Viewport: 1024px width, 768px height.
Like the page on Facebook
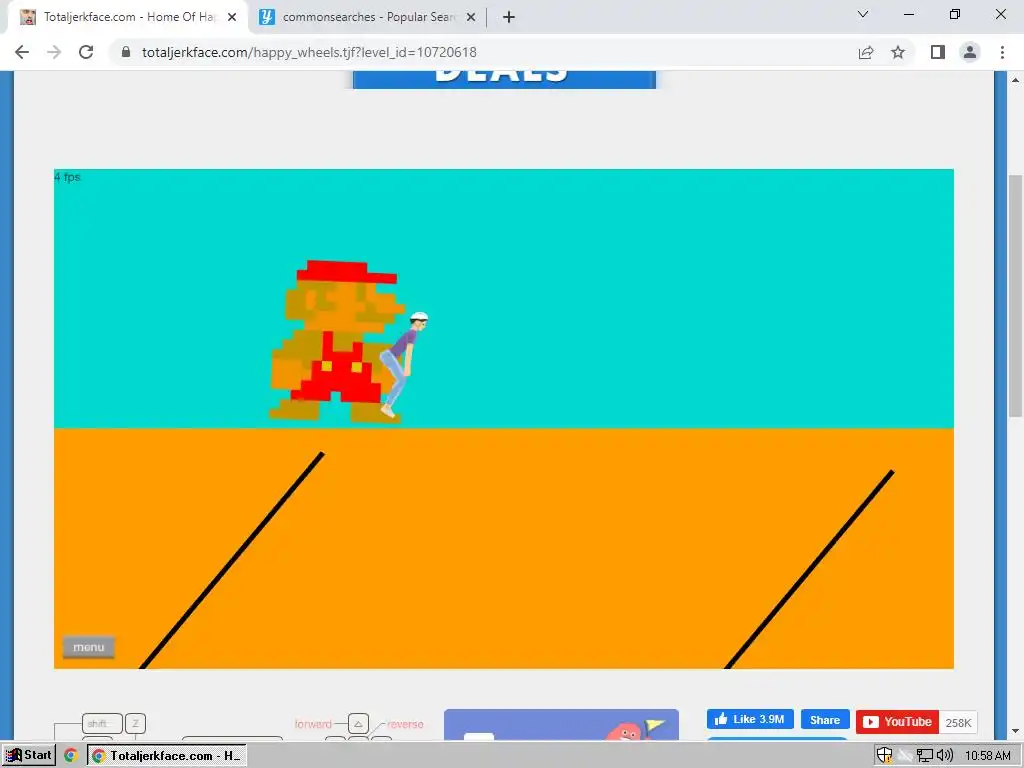[750, 719]
